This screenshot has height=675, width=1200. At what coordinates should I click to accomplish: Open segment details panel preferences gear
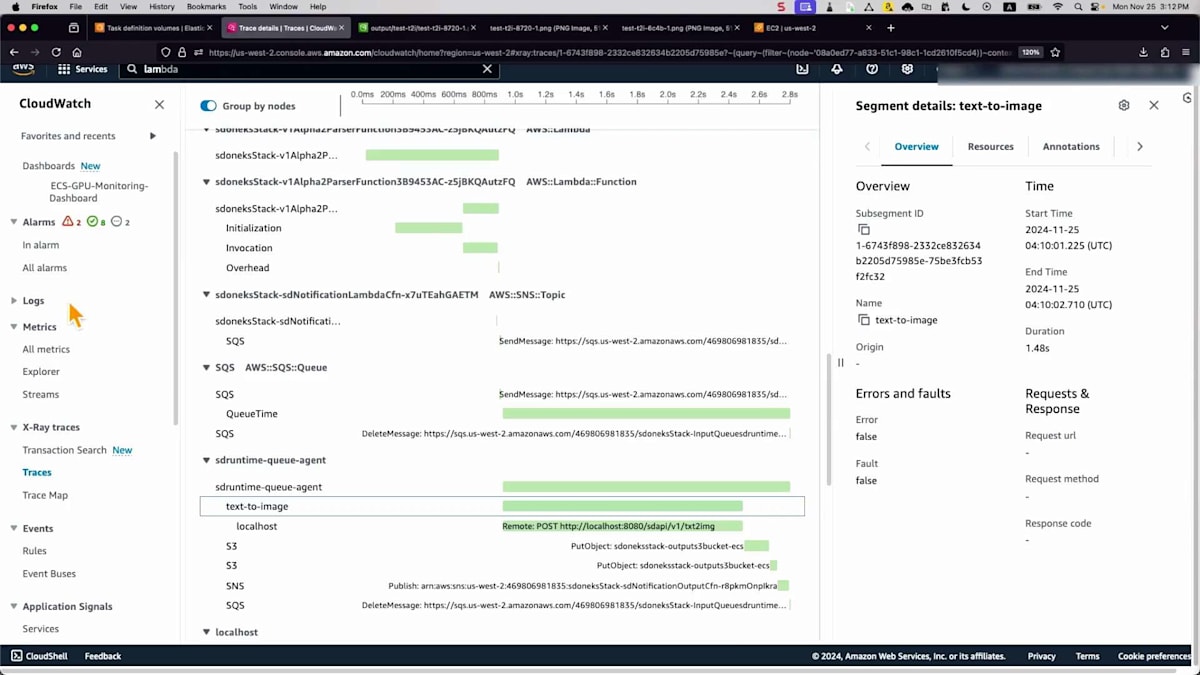[x=1124, y=105]
